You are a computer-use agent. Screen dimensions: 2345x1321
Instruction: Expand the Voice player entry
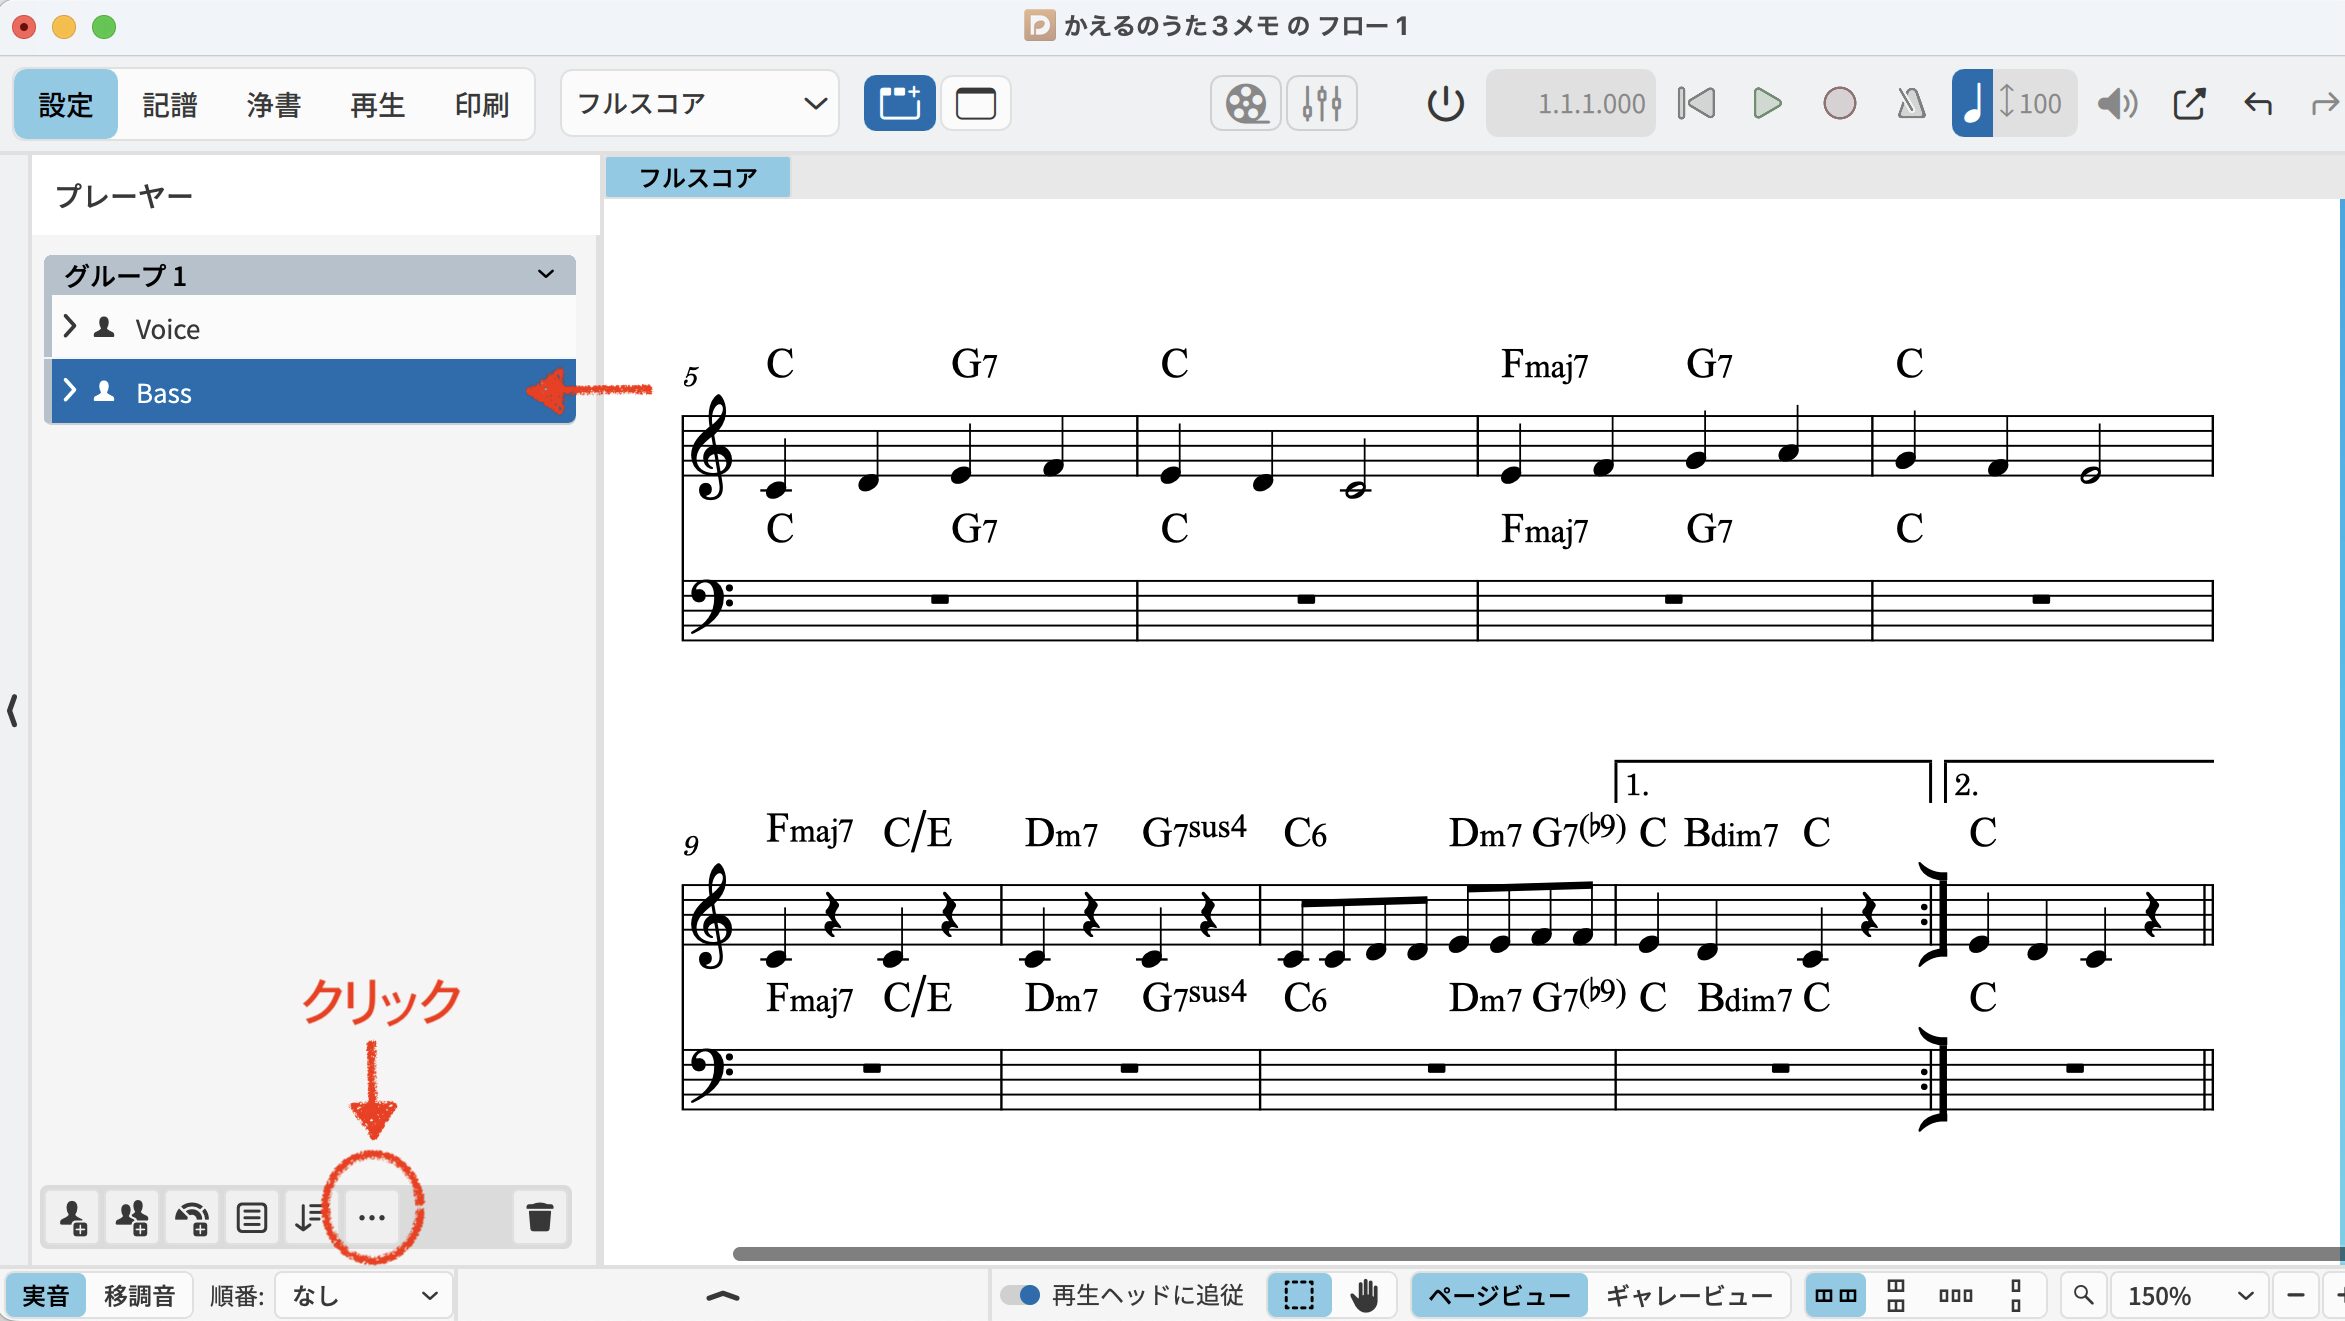pyautogui.click(x=70, y=327)
